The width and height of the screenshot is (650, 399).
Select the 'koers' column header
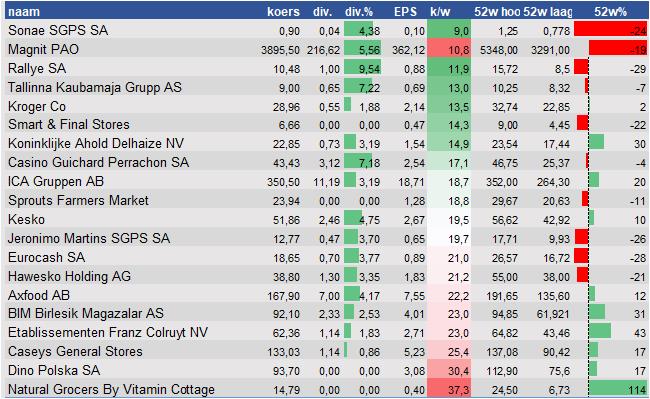point(283,12)
